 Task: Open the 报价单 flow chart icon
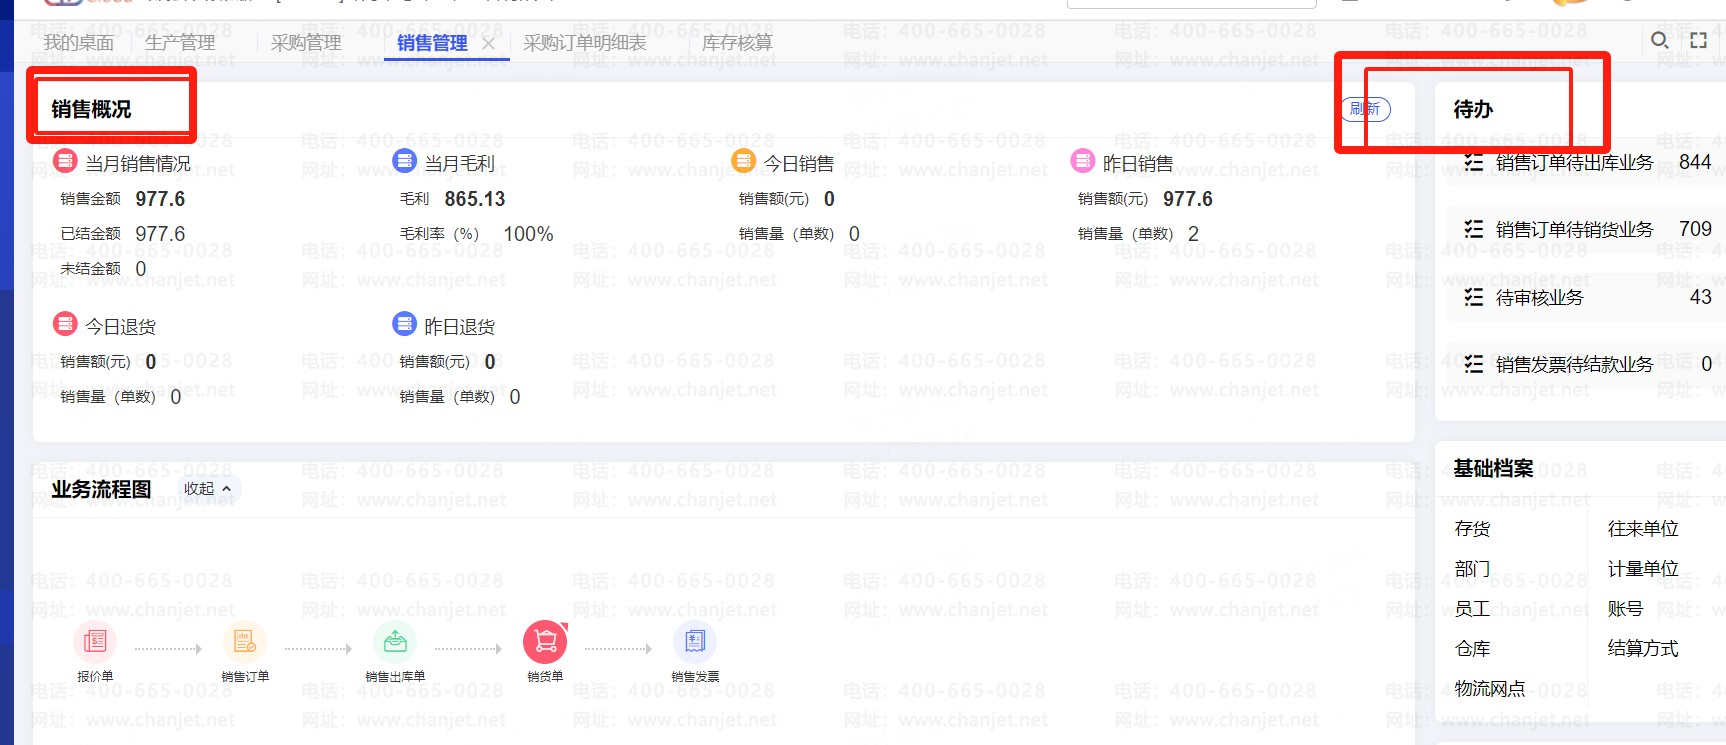tap(95, 641)
